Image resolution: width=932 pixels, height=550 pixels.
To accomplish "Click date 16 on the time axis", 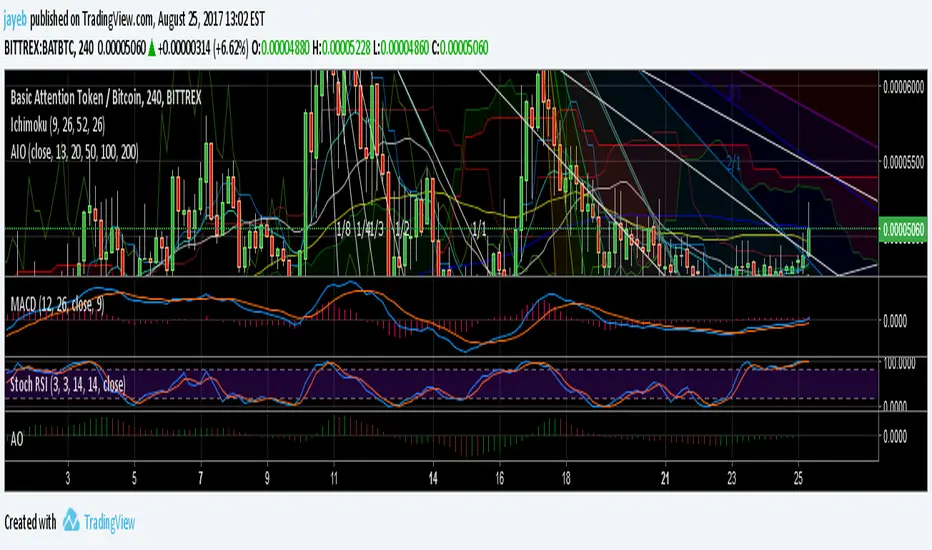I will point(499,479).
